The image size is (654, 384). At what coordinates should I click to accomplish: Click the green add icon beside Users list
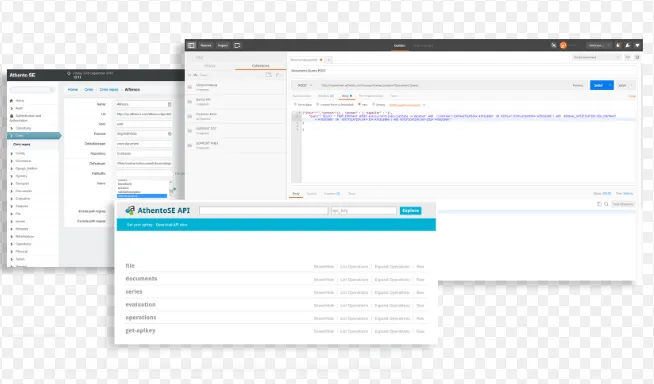[x=174, y=189]
